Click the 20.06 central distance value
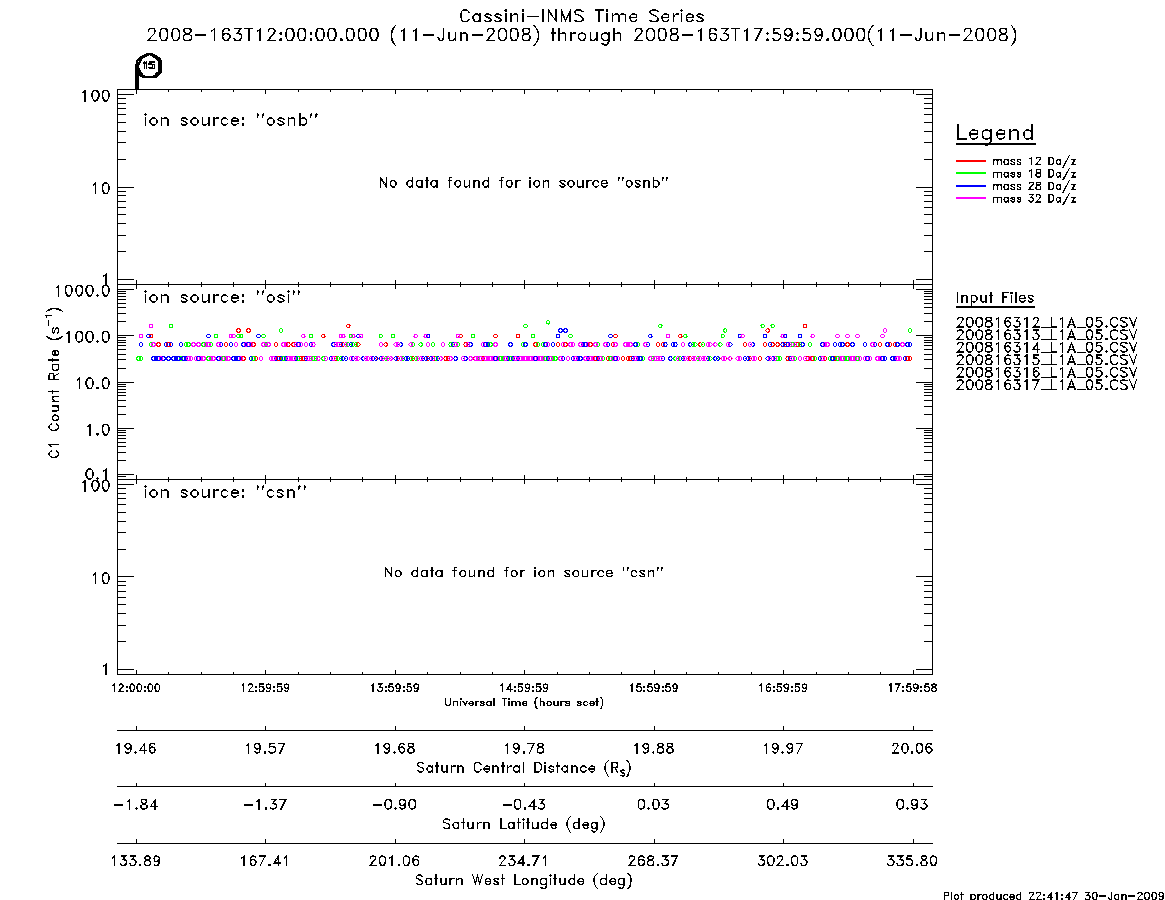Viewport: 1165px width, 900px height. tap(912, 748)
